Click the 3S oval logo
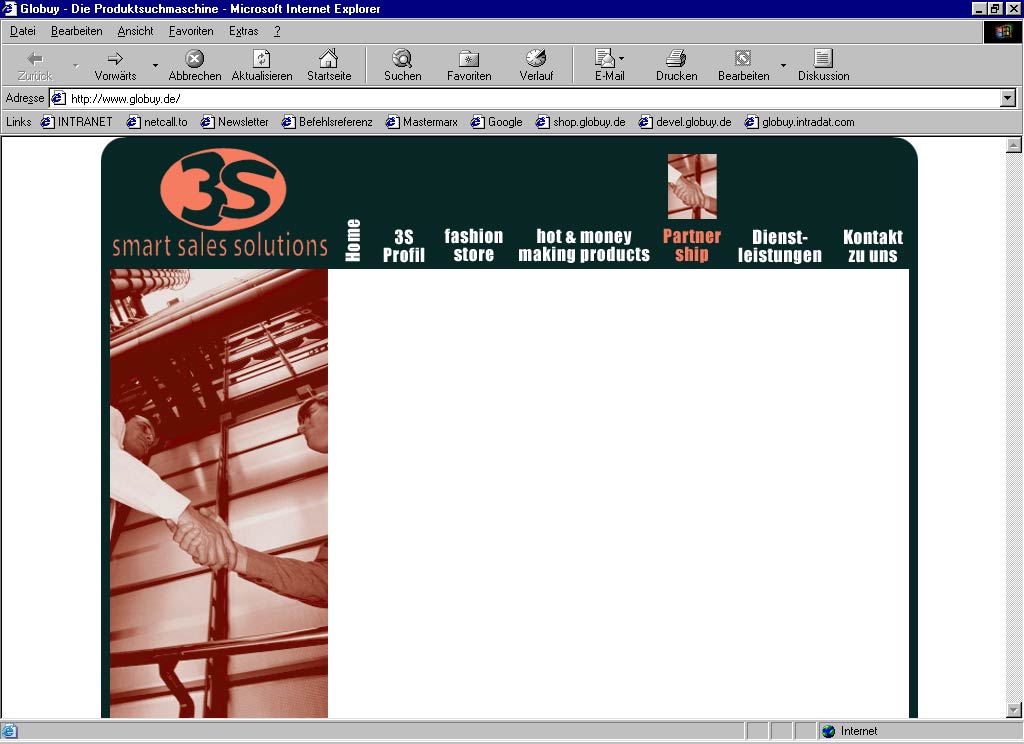 point(223,189)
